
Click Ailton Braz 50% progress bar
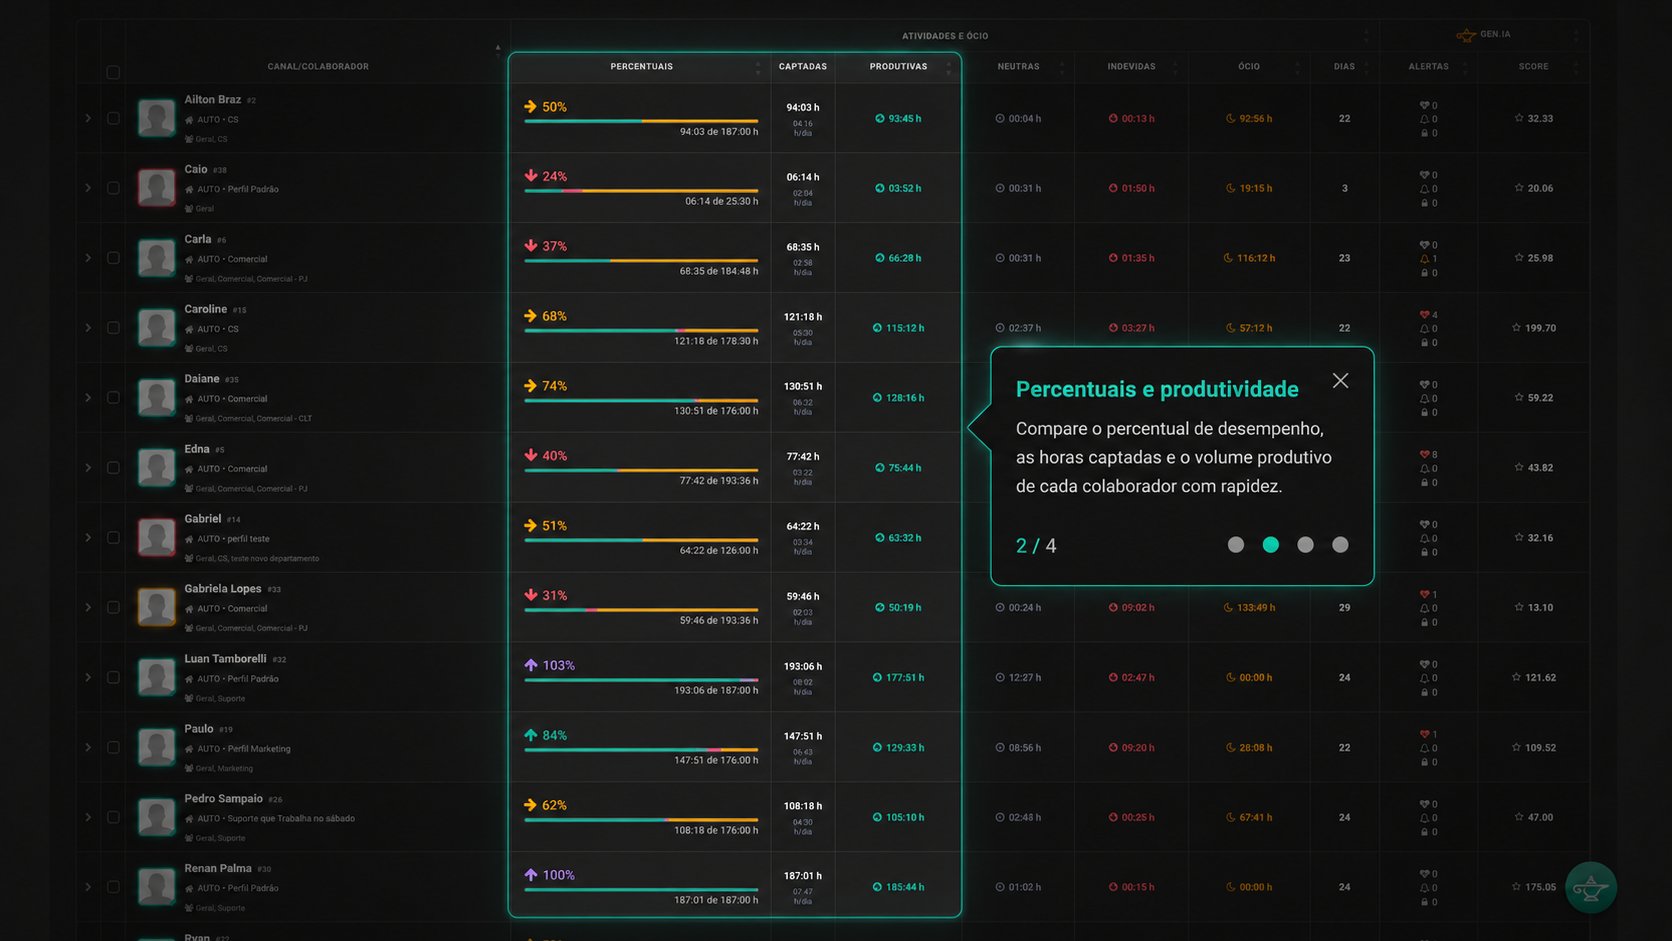[x=641, y=121]
